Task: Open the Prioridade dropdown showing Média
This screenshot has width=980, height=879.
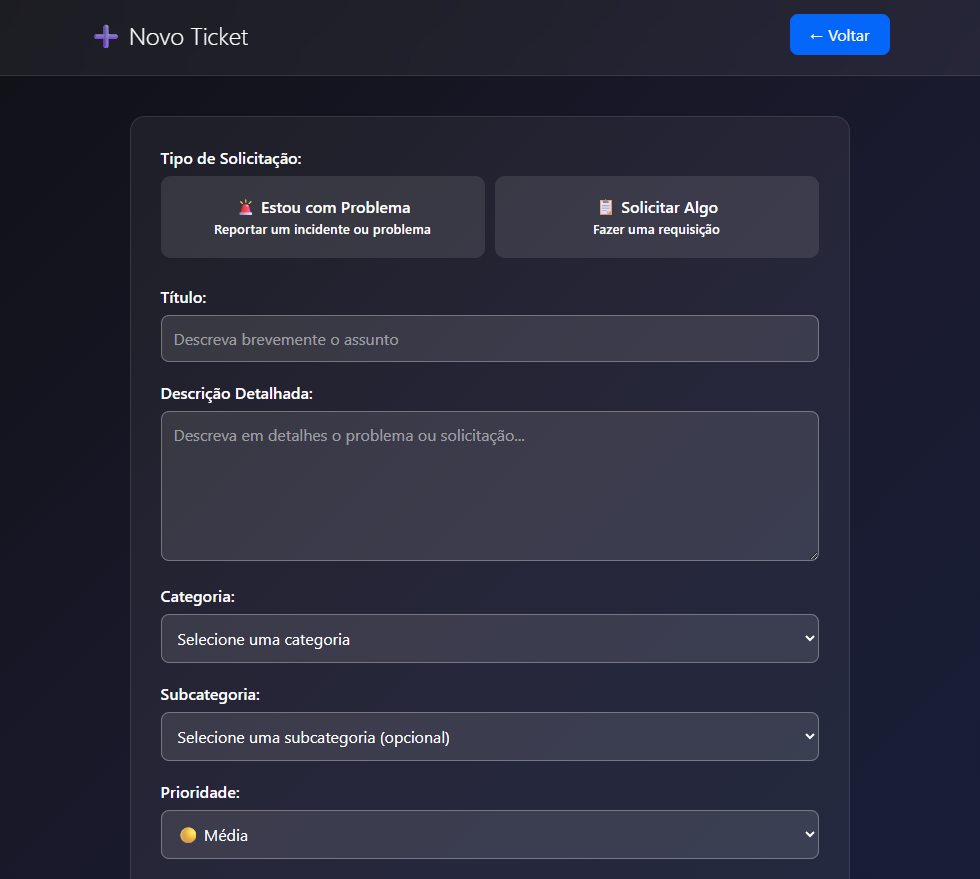Action: pyautogui.click(x=489, y=835)
